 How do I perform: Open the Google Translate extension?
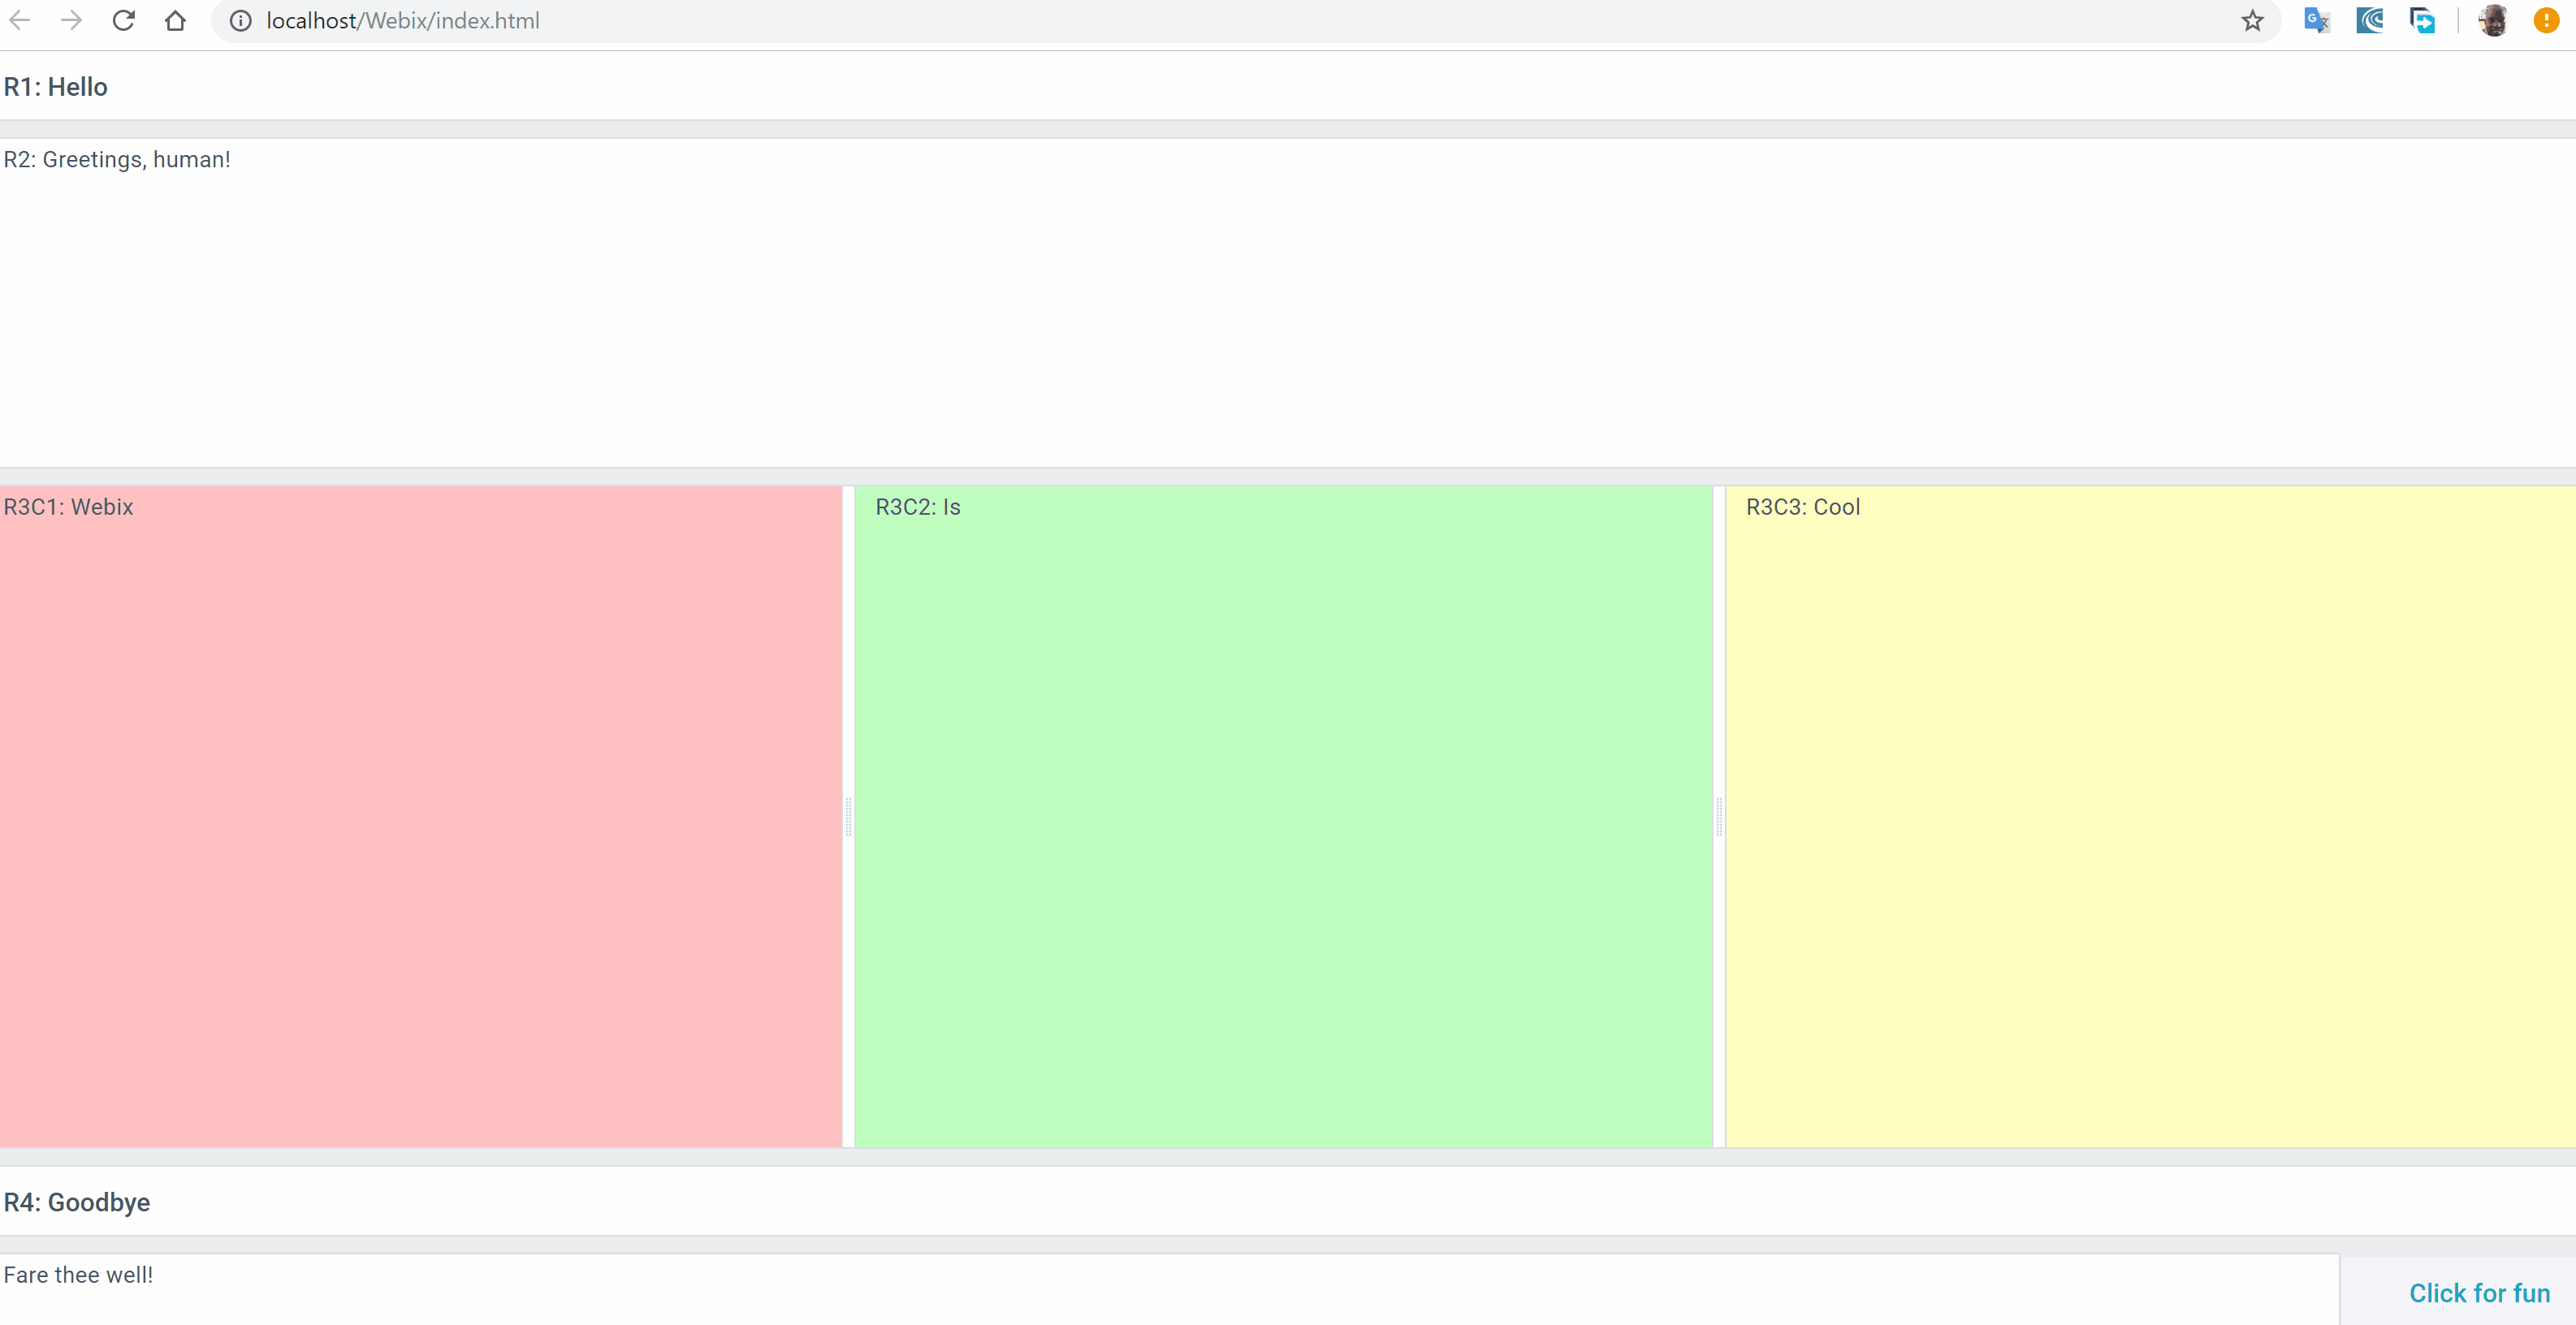(x=2317, y=20)
